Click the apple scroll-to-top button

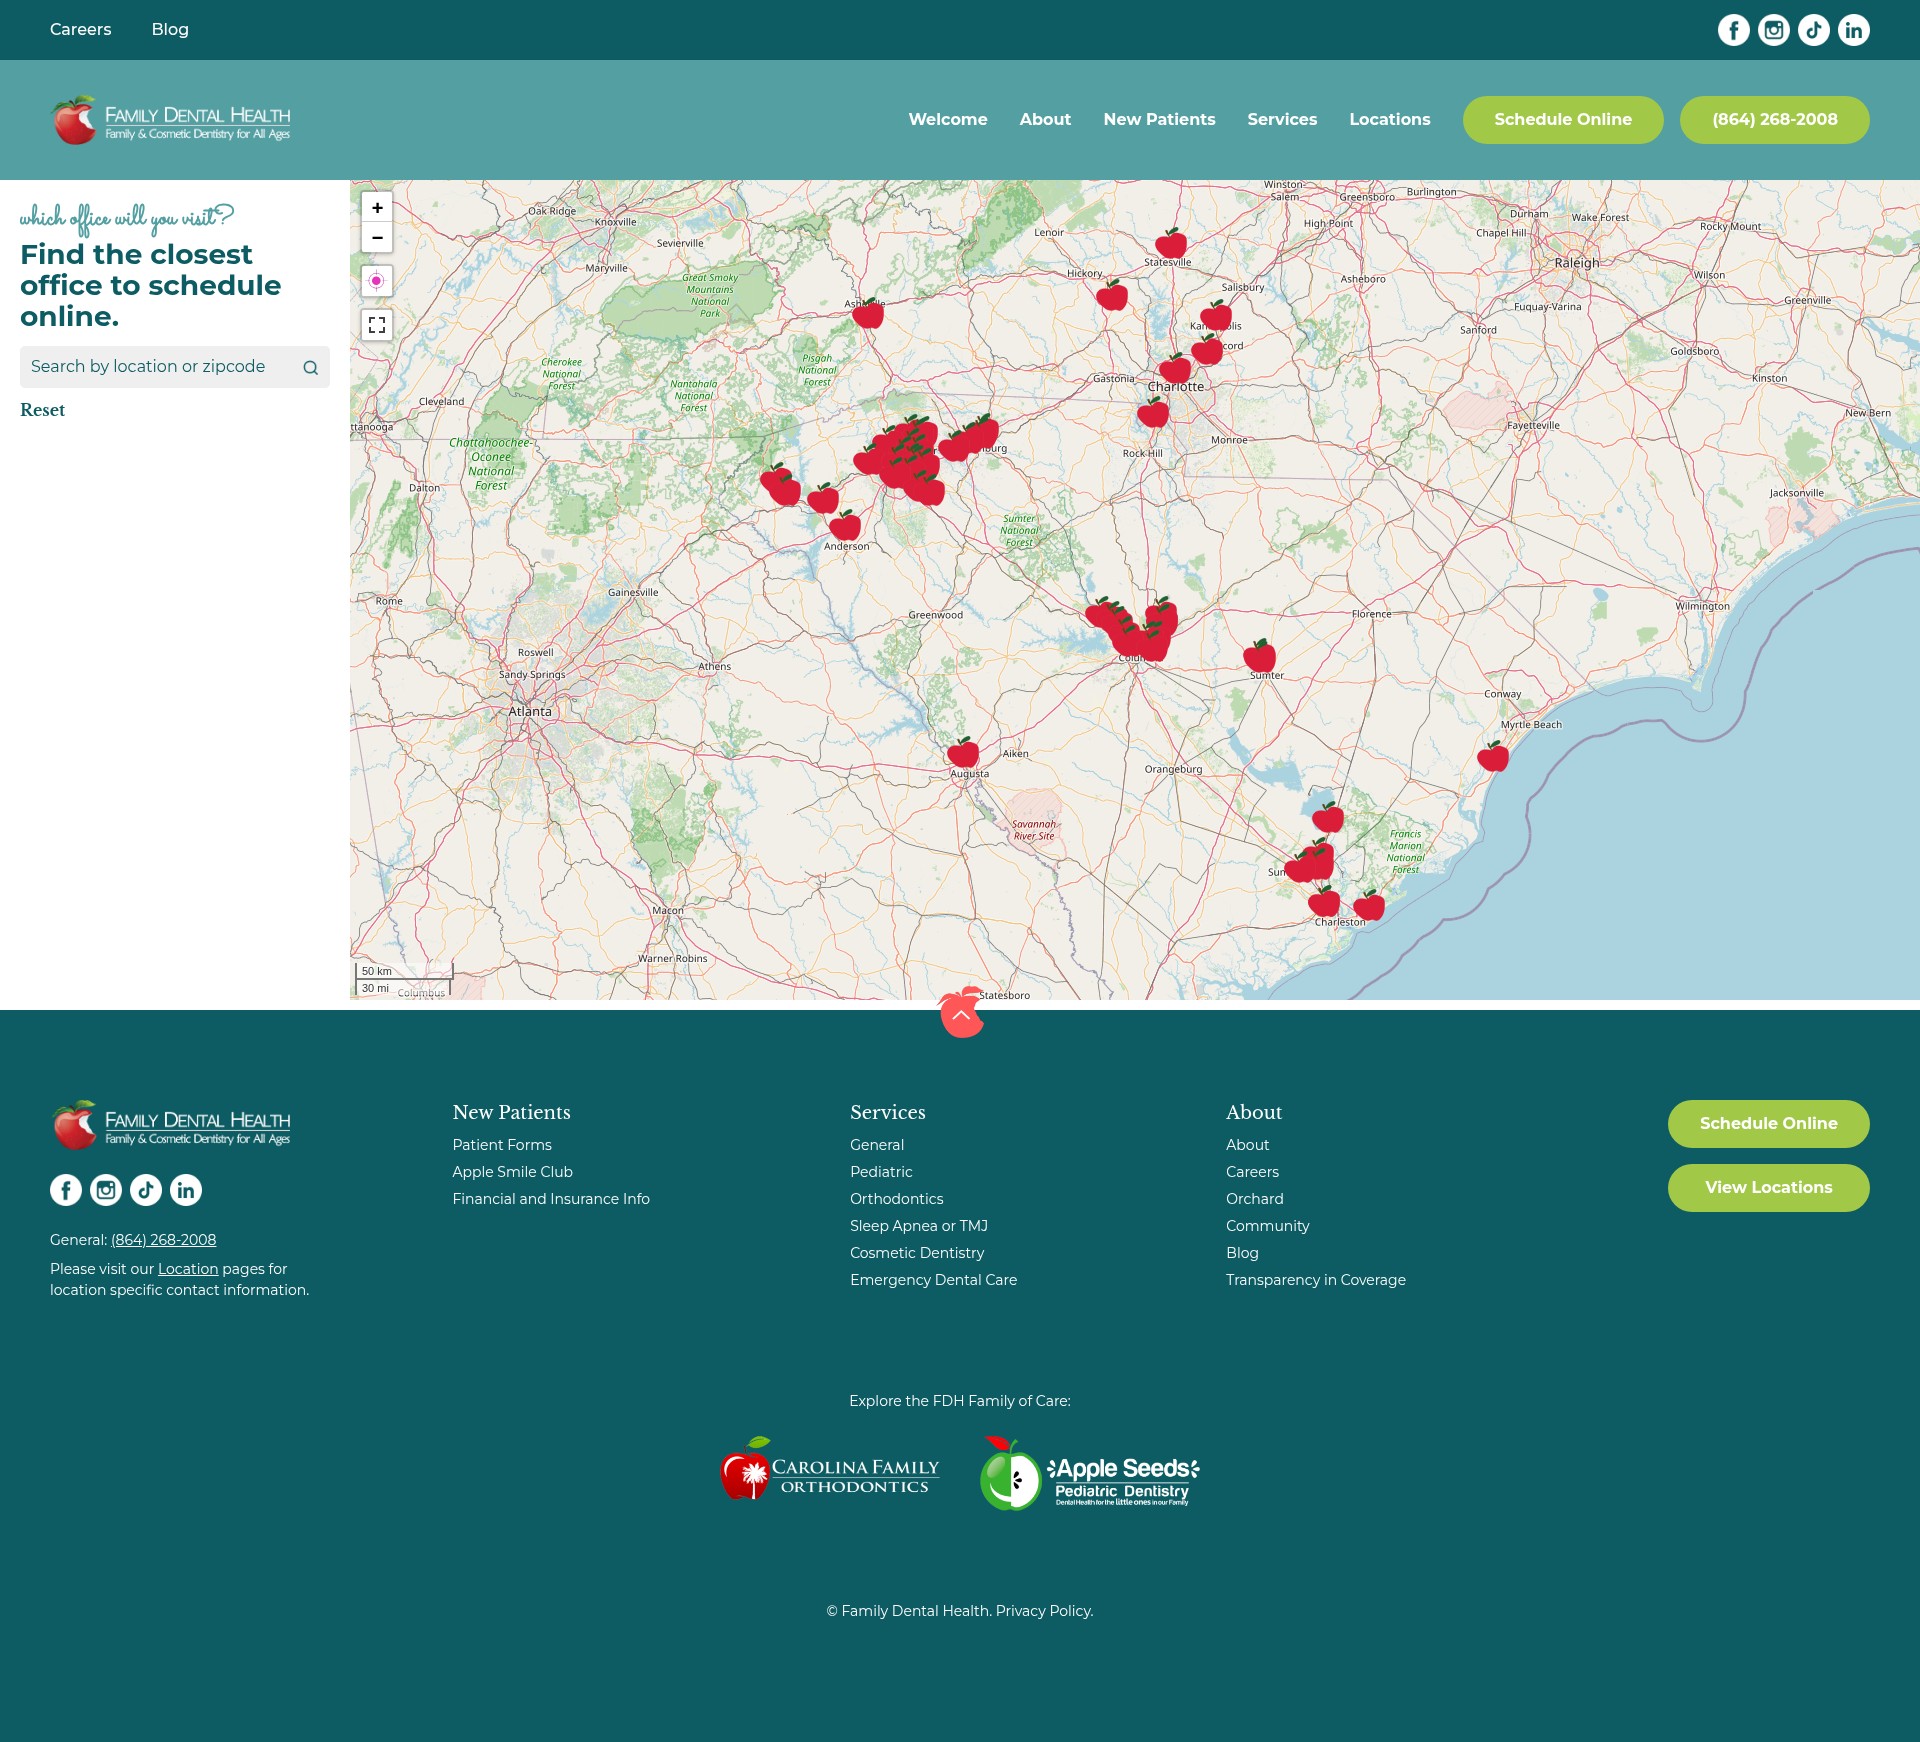[961, 1013]
